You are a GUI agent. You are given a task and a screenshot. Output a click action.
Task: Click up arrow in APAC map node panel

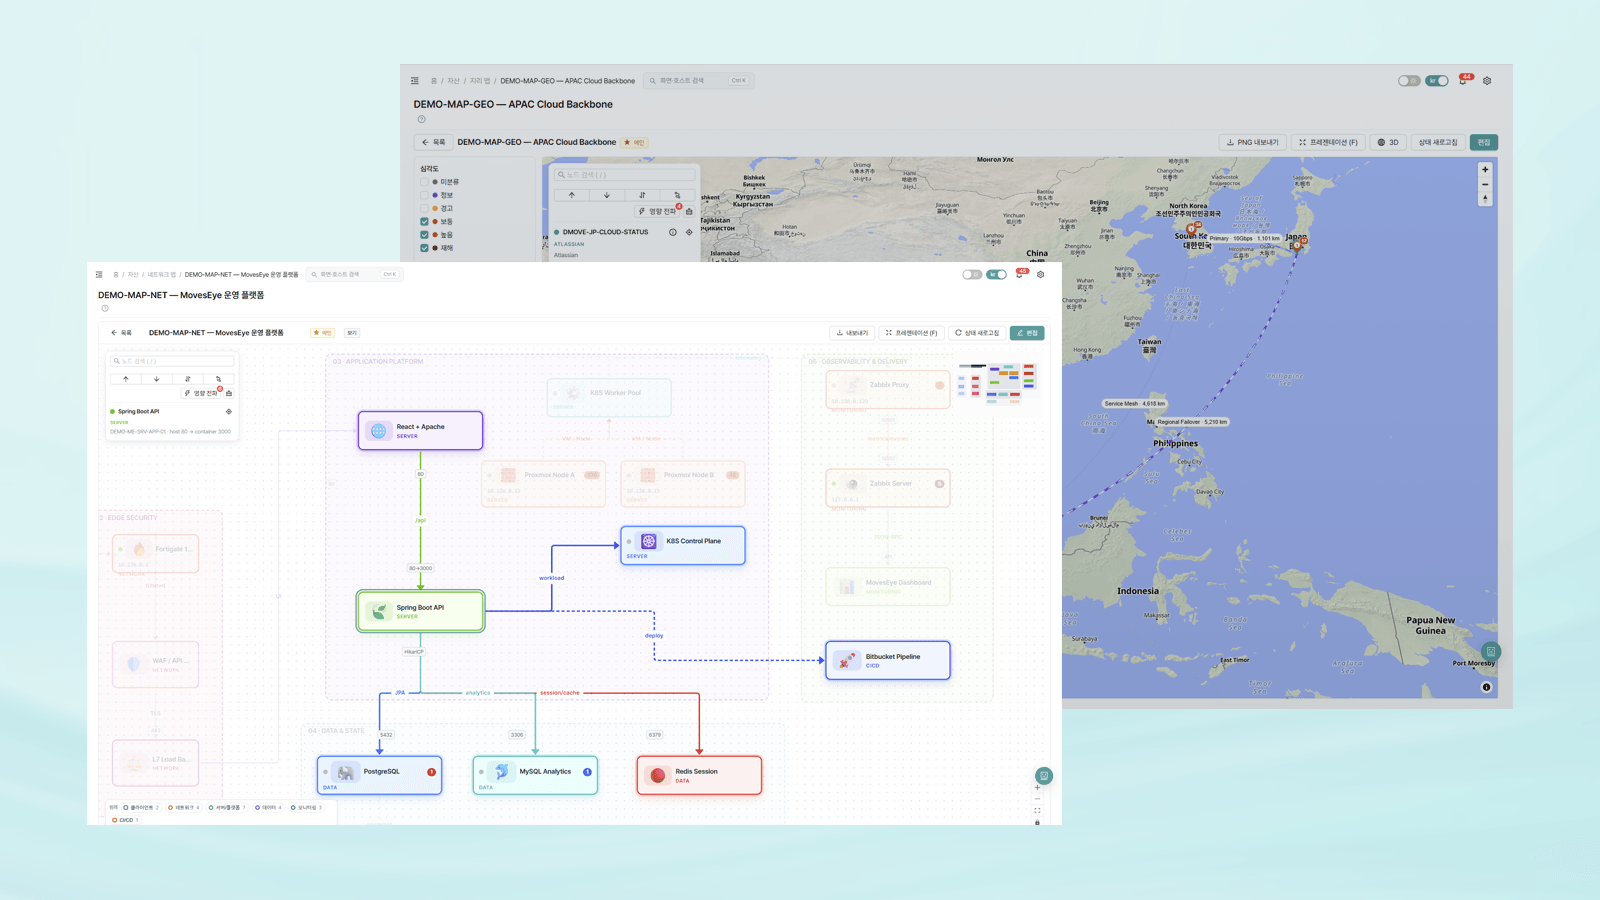pyautogui.click(x=572, y=195)
